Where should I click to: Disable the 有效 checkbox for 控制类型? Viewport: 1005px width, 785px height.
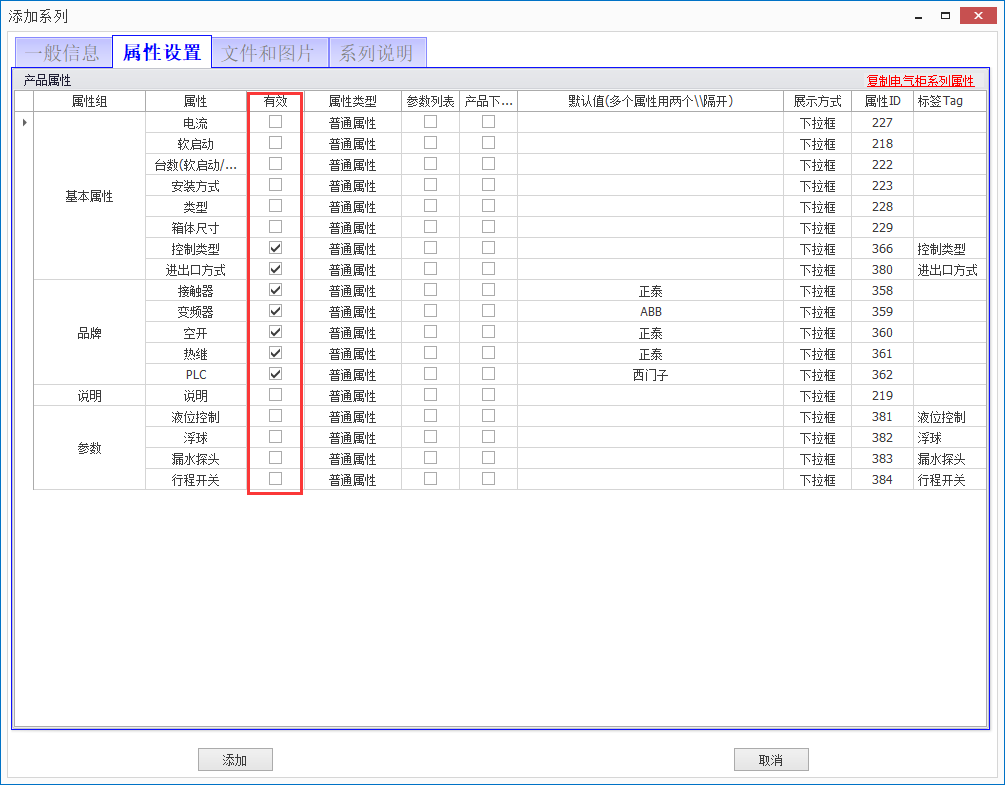[274, 248]
